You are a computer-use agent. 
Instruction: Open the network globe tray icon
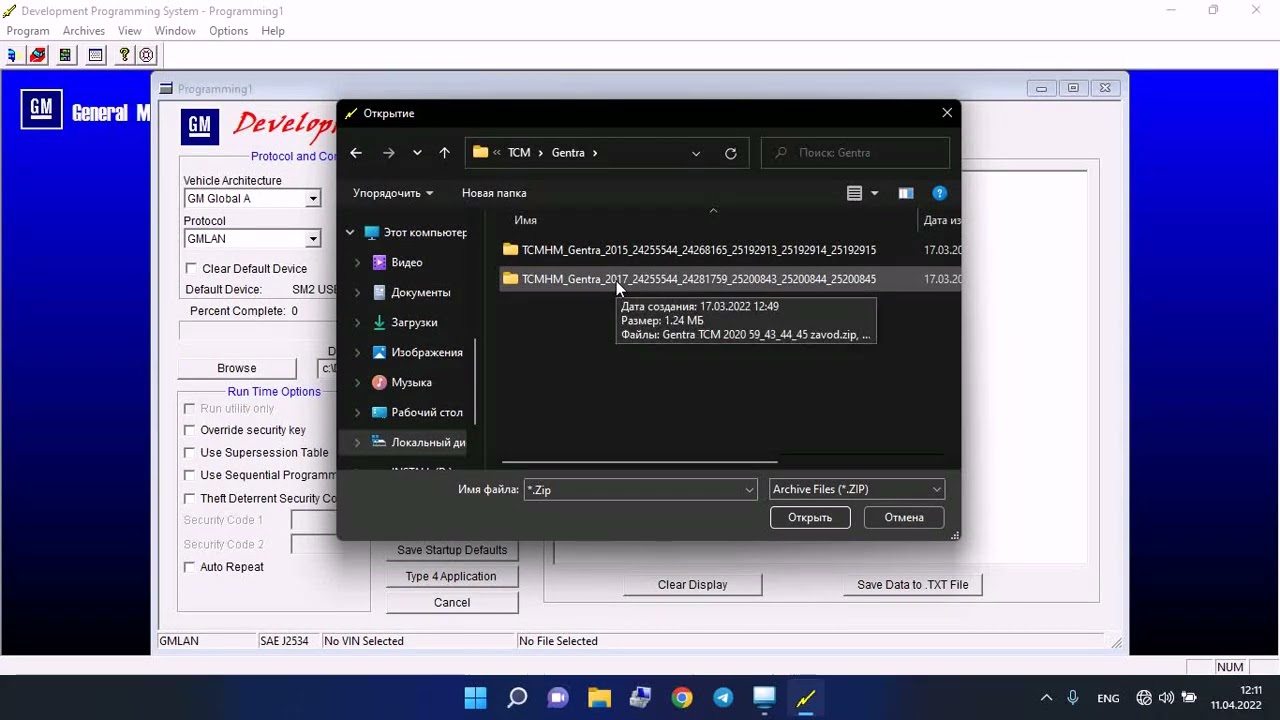click(1144, 698)
